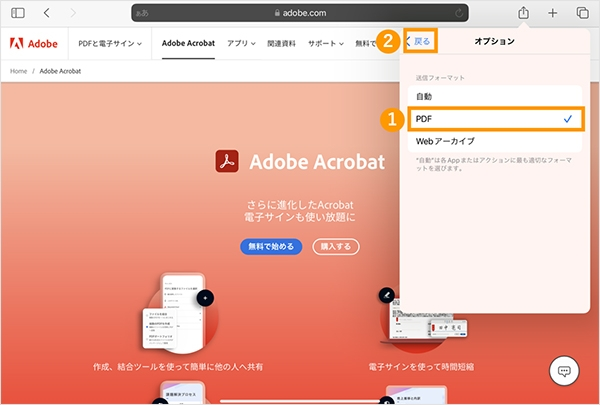Click the adobe.com address bar
Image resolution: width=600 pixels, height=405 pixels.
pos(300,13)
